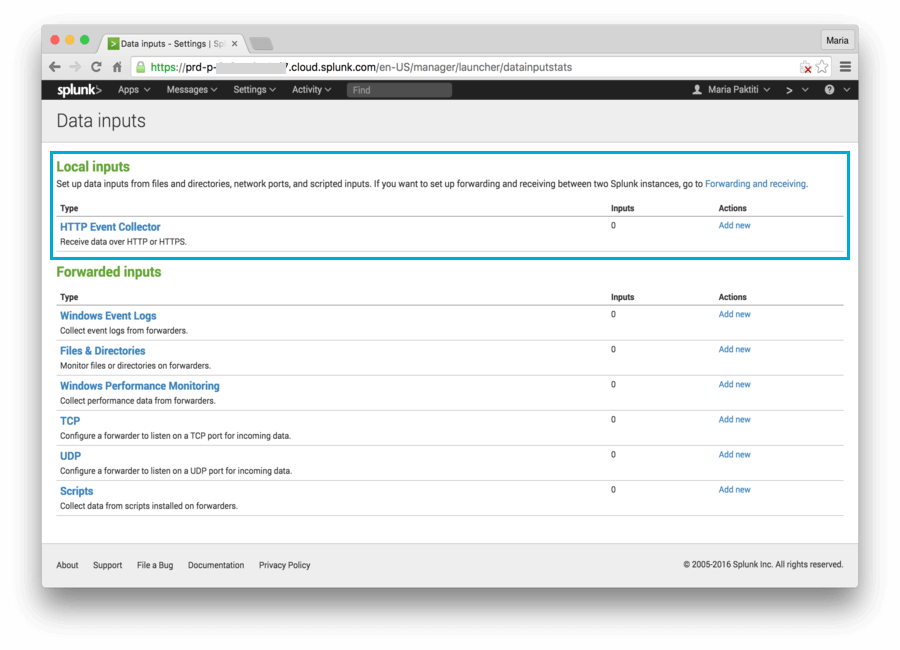Open the Privacy Policy footer link

click(x=284, y=565)
